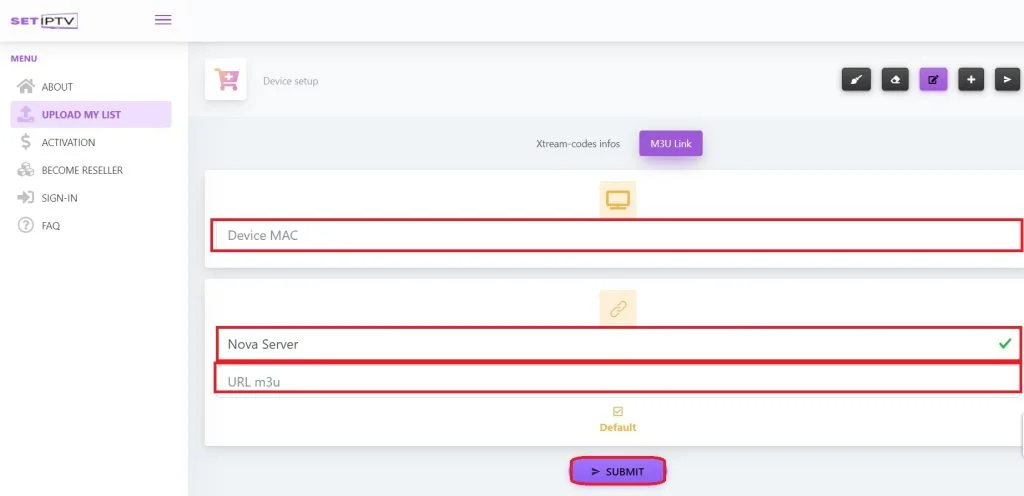Click the chain link icon
The height and width of the screenshot is (496, 1024).
pos(617,310)
